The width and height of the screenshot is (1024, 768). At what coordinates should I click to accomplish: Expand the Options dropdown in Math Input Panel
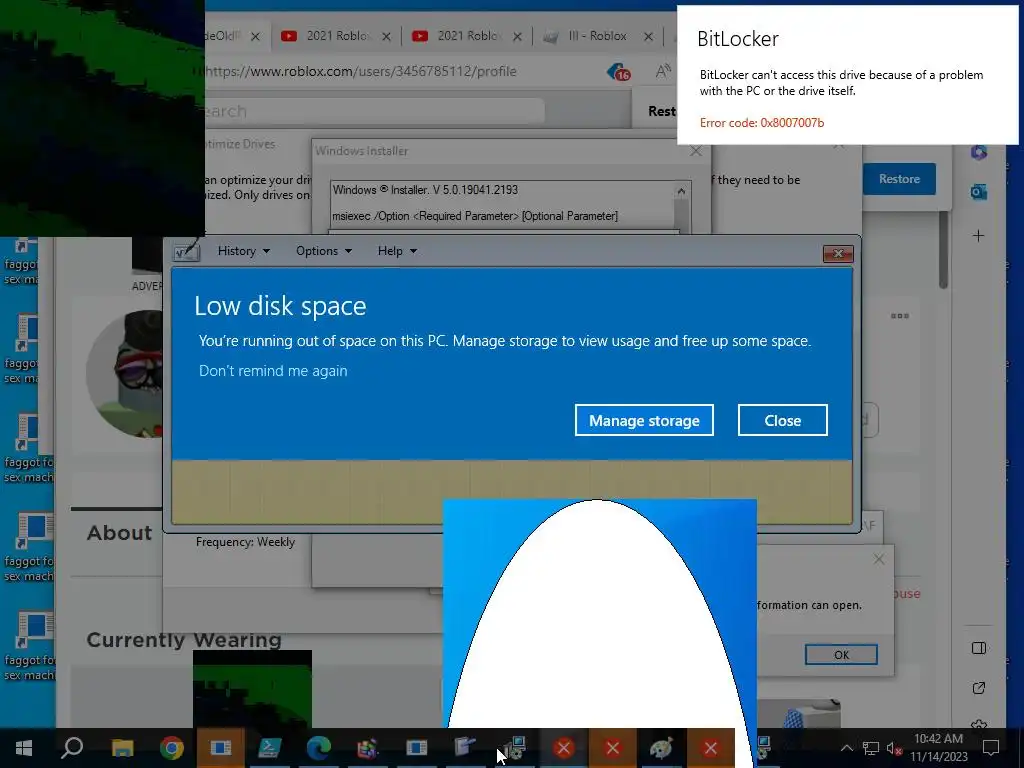323,251
